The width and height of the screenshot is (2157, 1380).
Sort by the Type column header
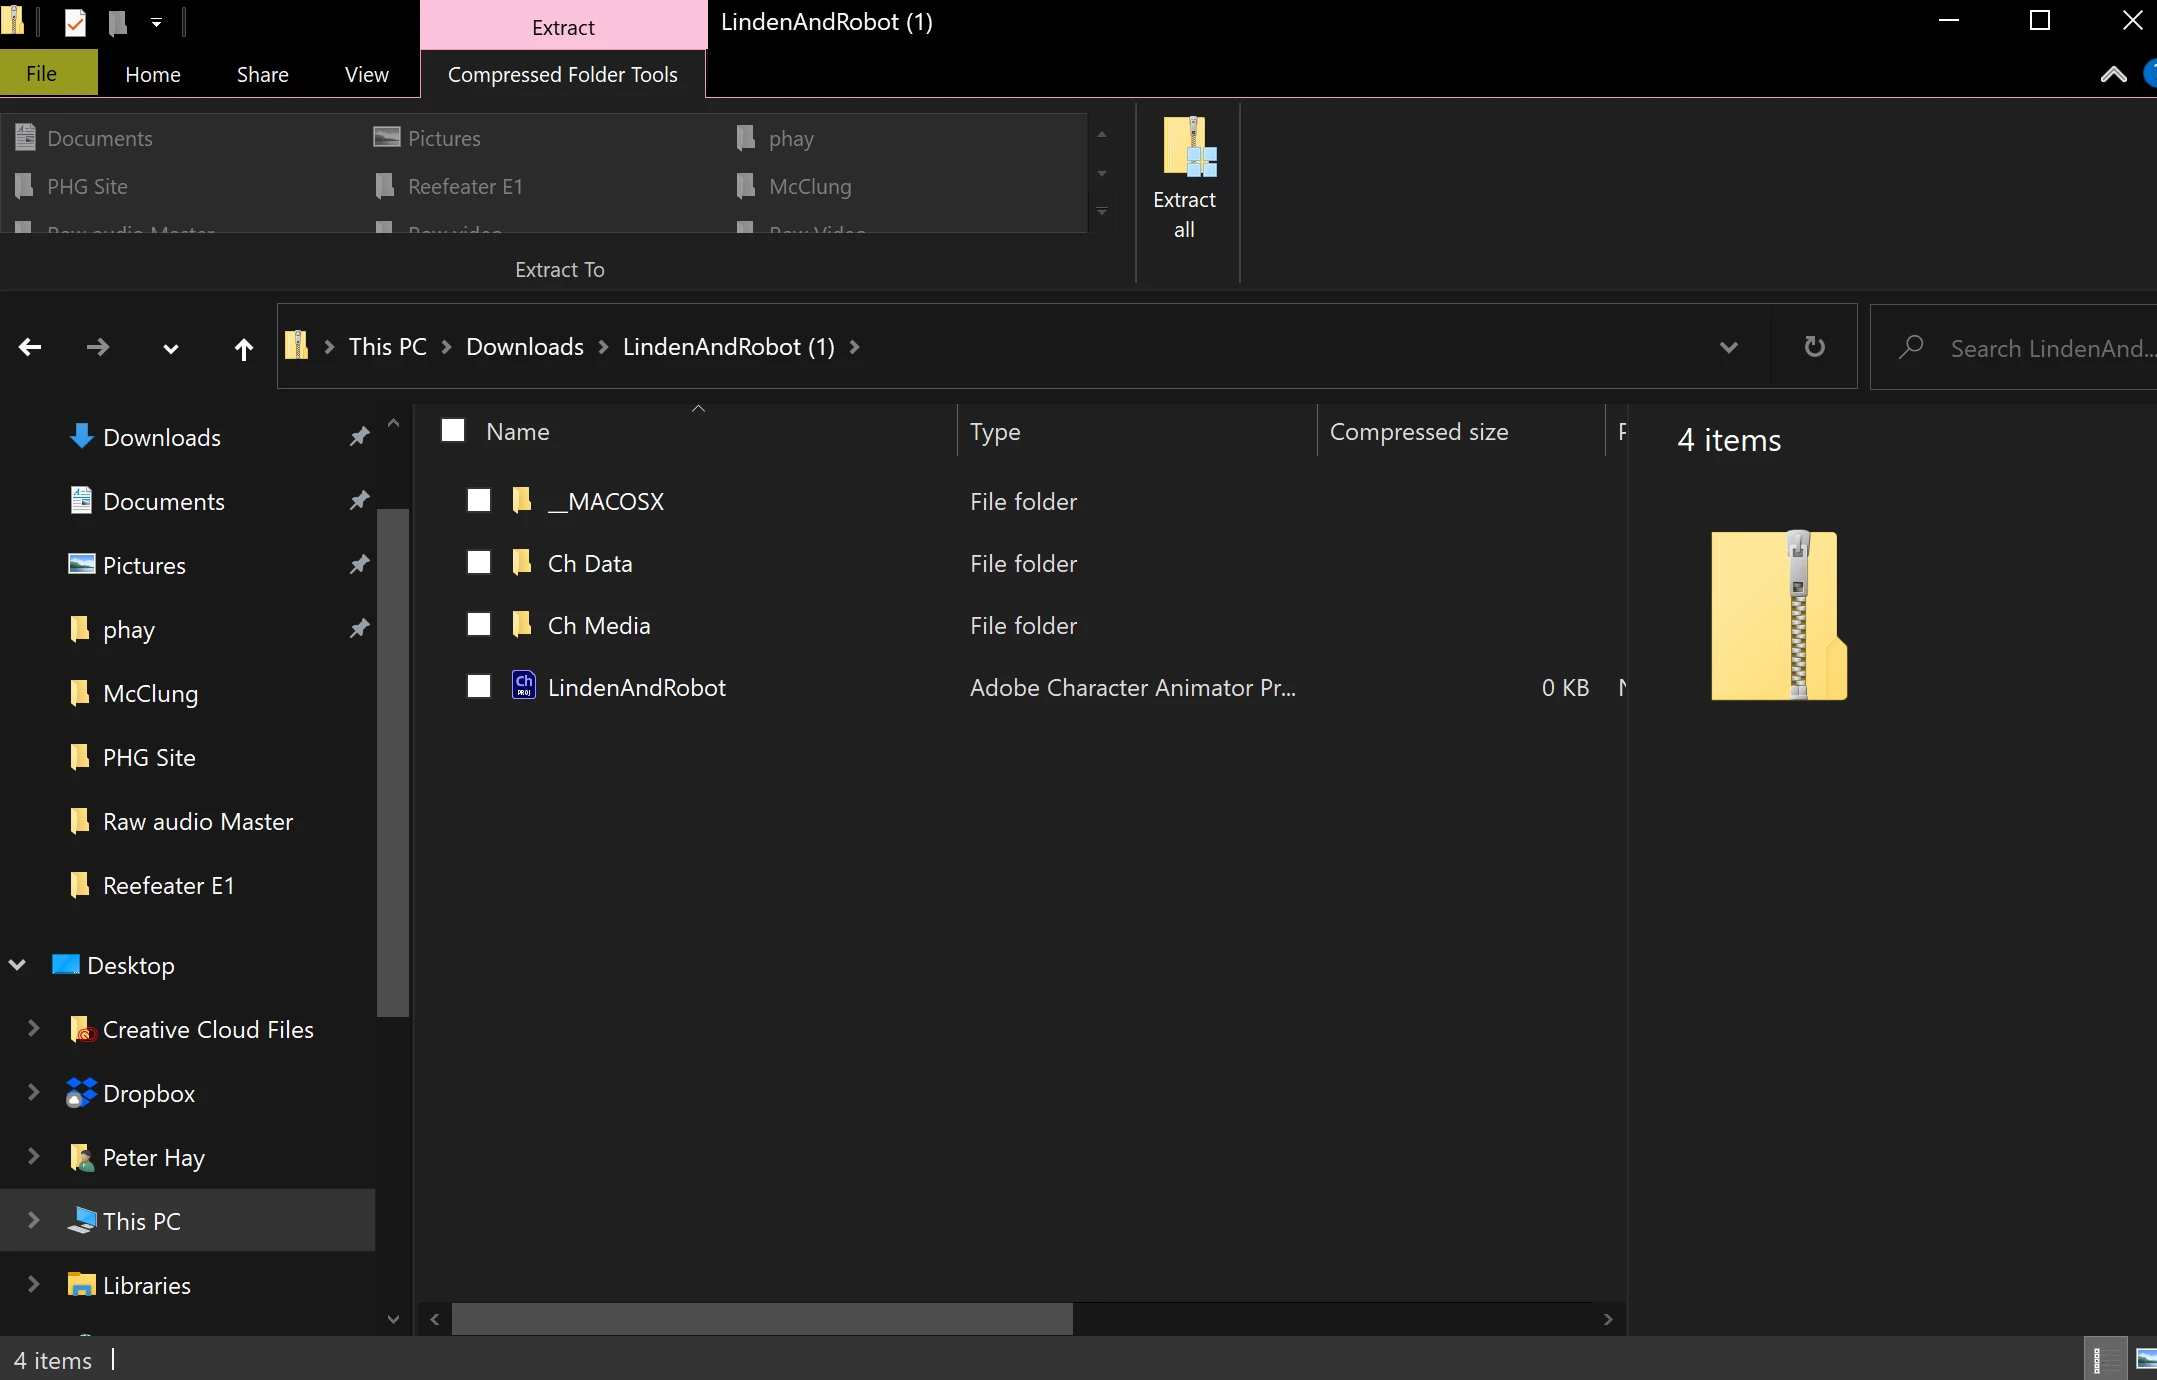(995, 432)
